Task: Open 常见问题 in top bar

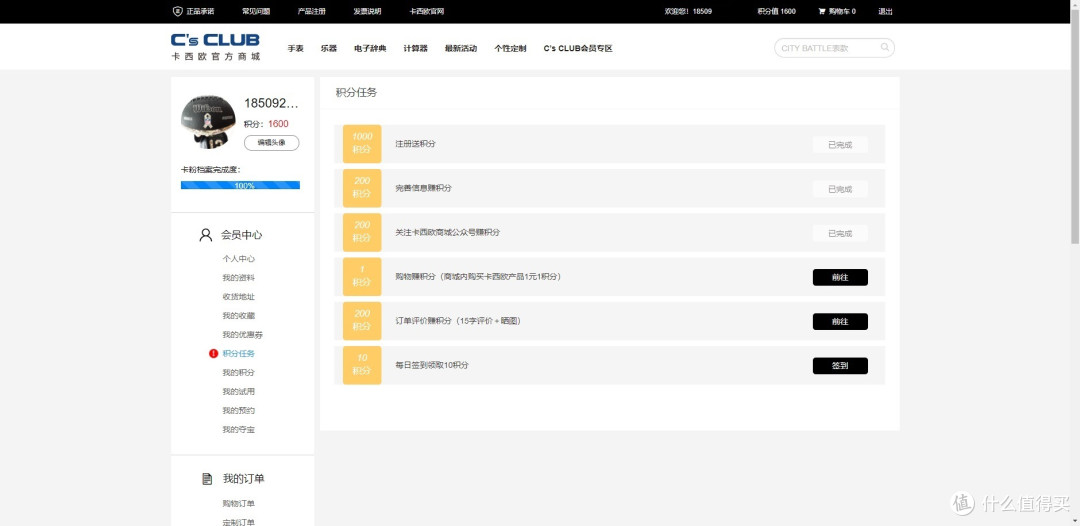Action: (256, 12)
